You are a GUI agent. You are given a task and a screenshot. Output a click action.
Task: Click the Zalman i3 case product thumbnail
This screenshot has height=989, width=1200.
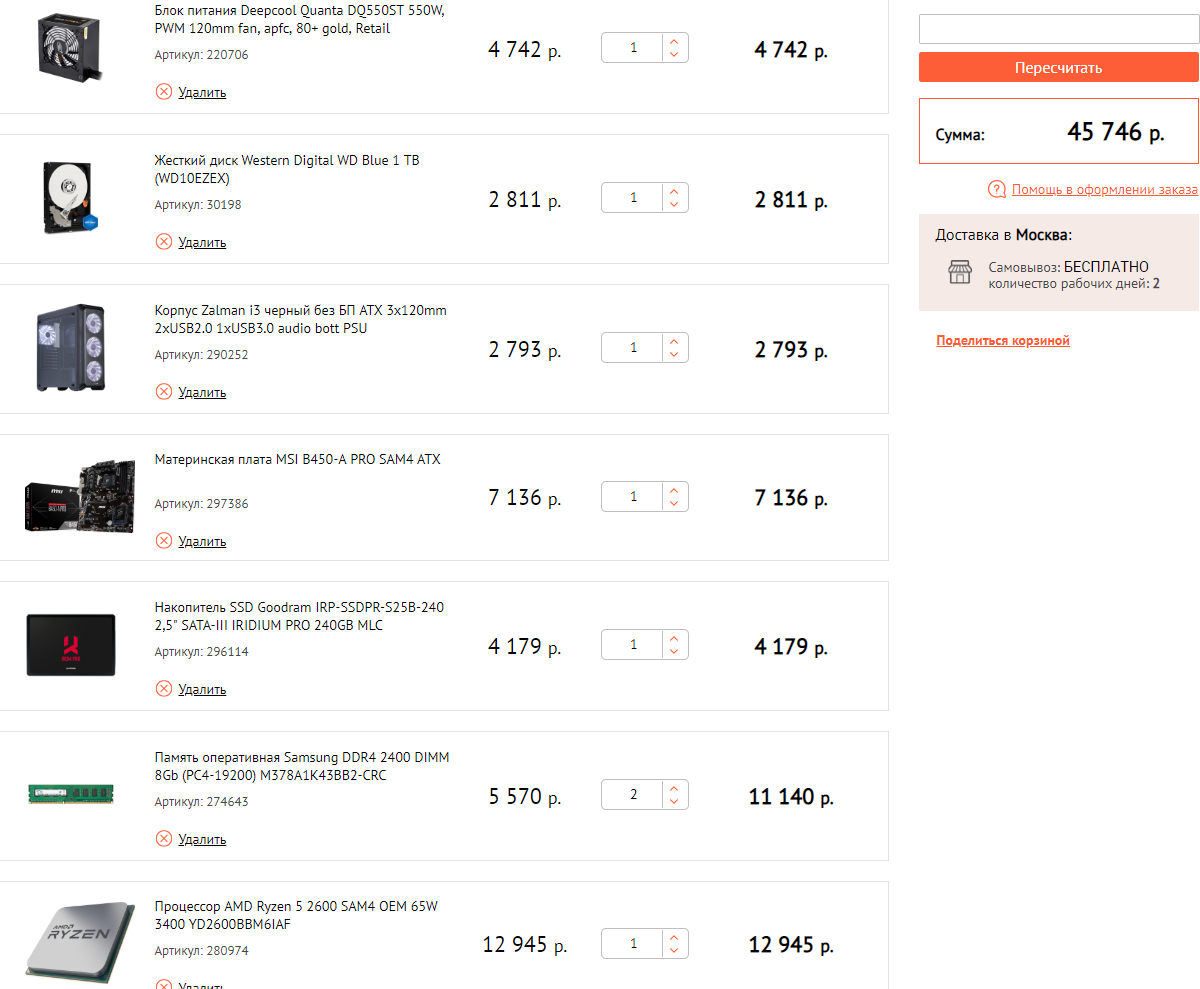pyautogui.click(x=69, y=347)
